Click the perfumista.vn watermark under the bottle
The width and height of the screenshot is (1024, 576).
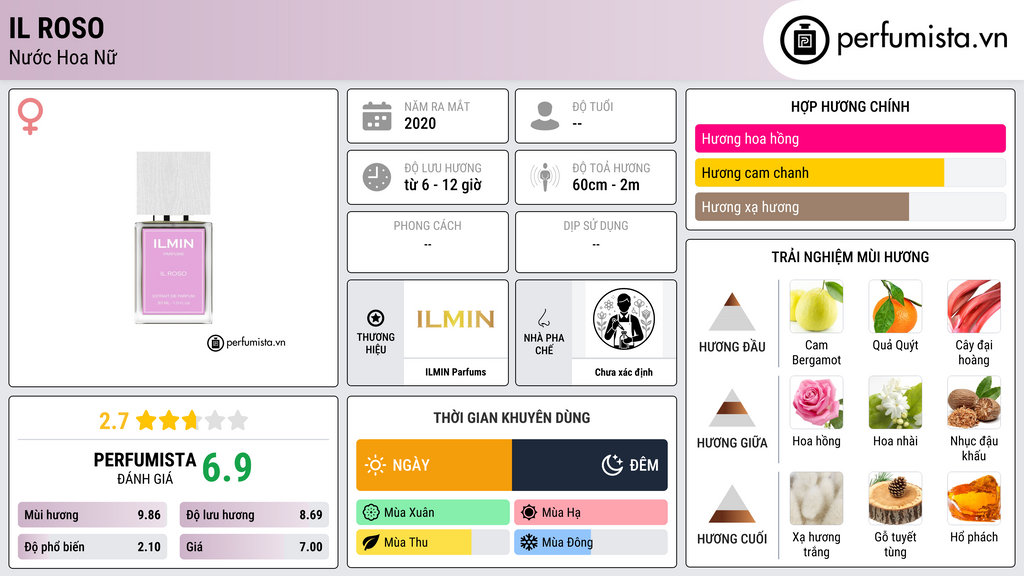(x=246, y=342)
